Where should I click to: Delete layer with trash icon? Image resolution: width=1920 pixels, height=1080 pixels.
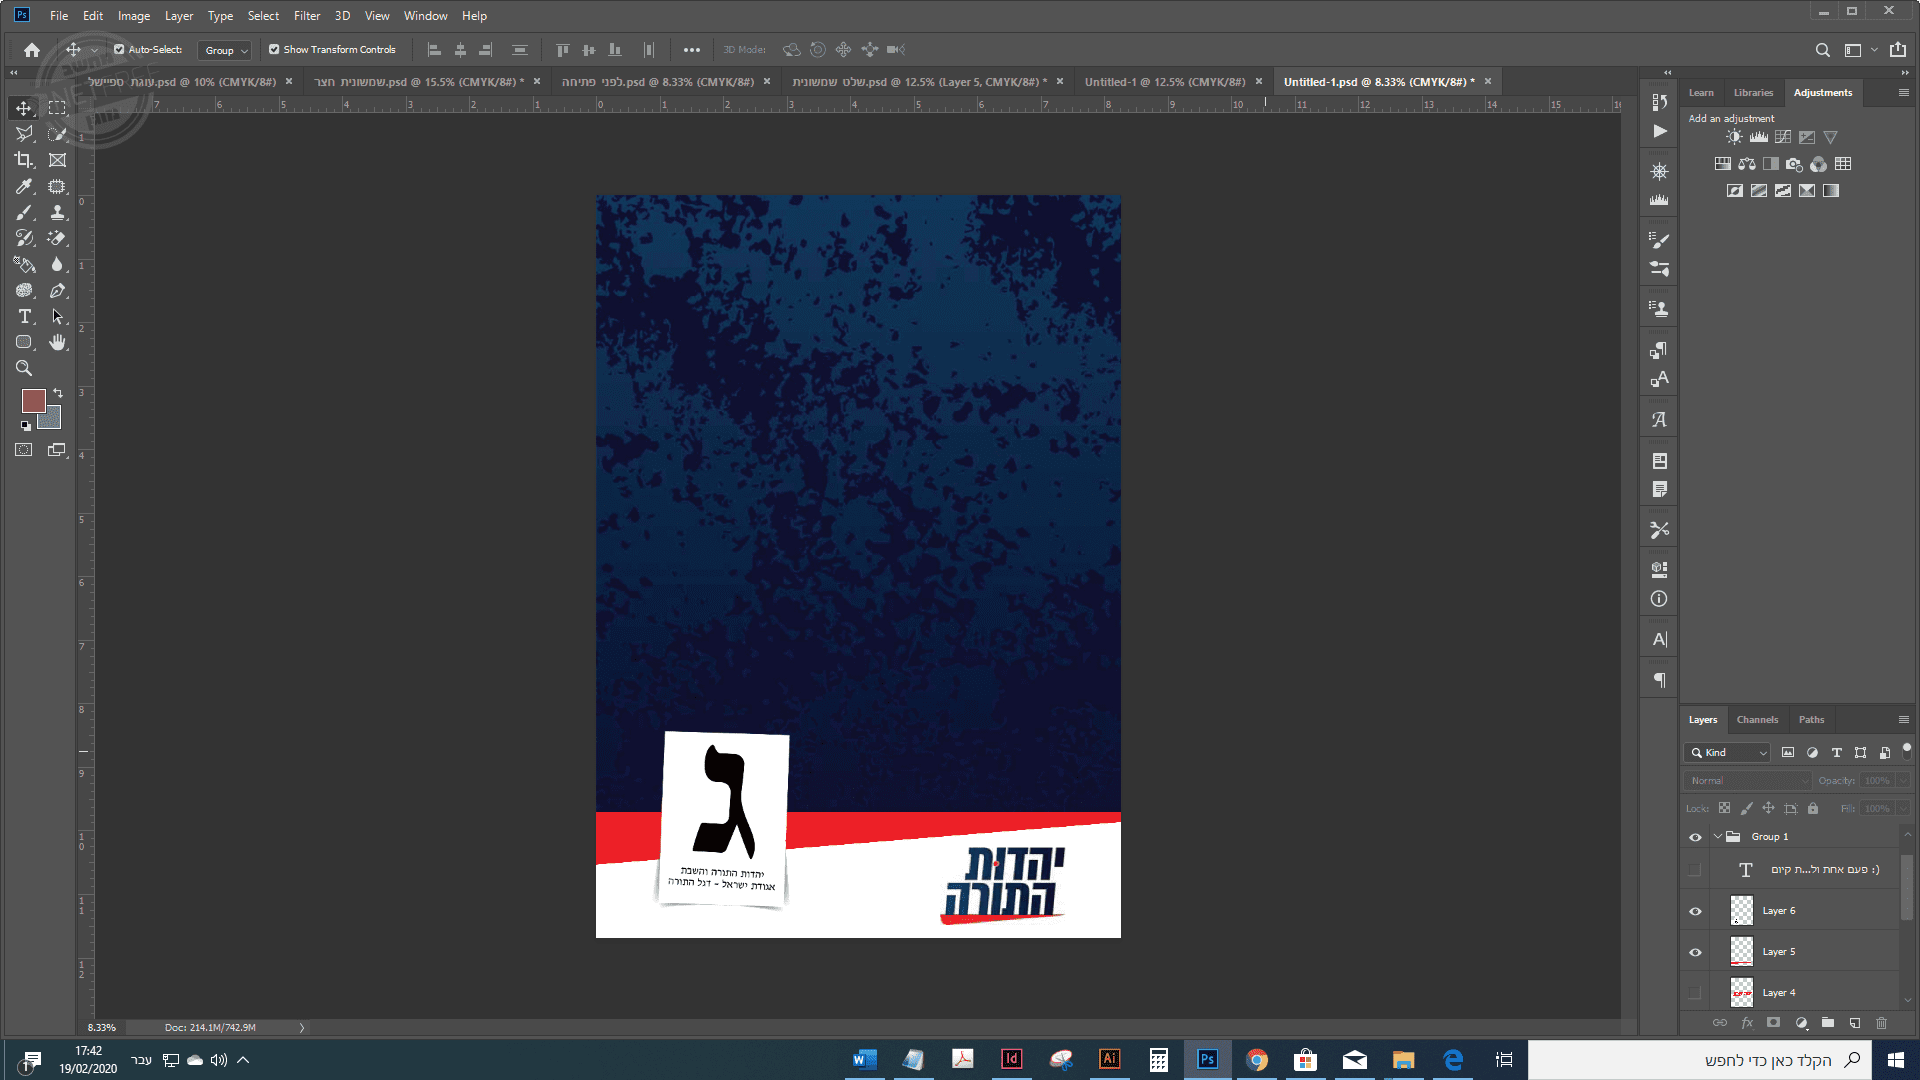(x=1881, y=1023)
